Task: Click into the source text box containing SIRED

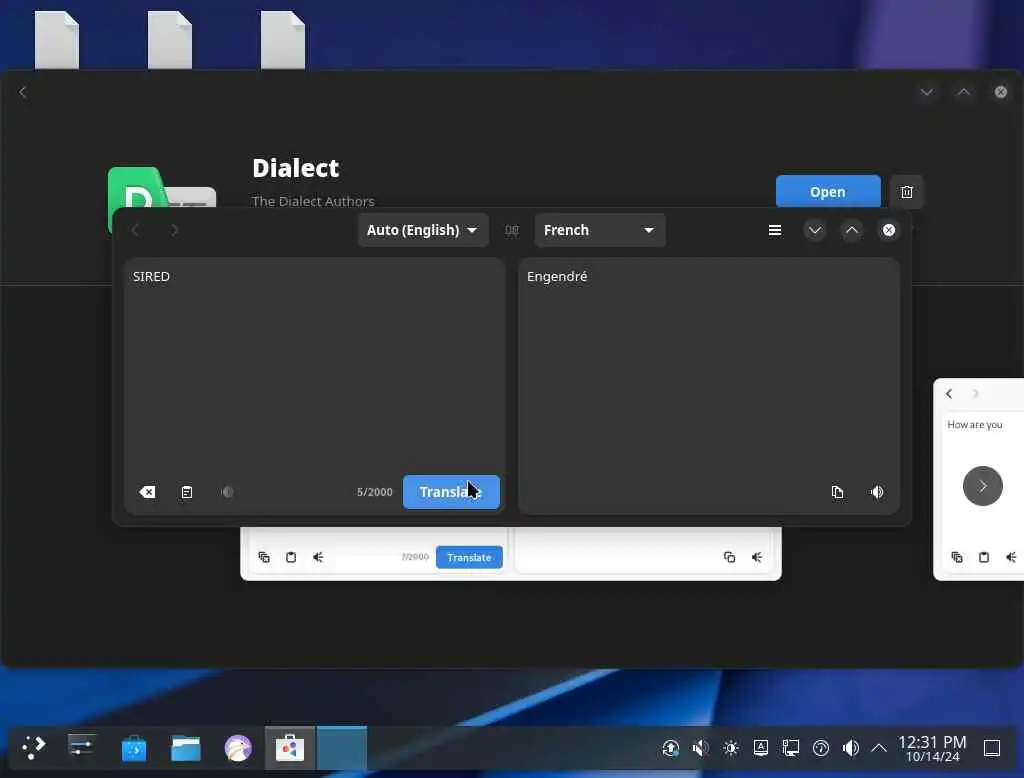Action: coord(314,366)
